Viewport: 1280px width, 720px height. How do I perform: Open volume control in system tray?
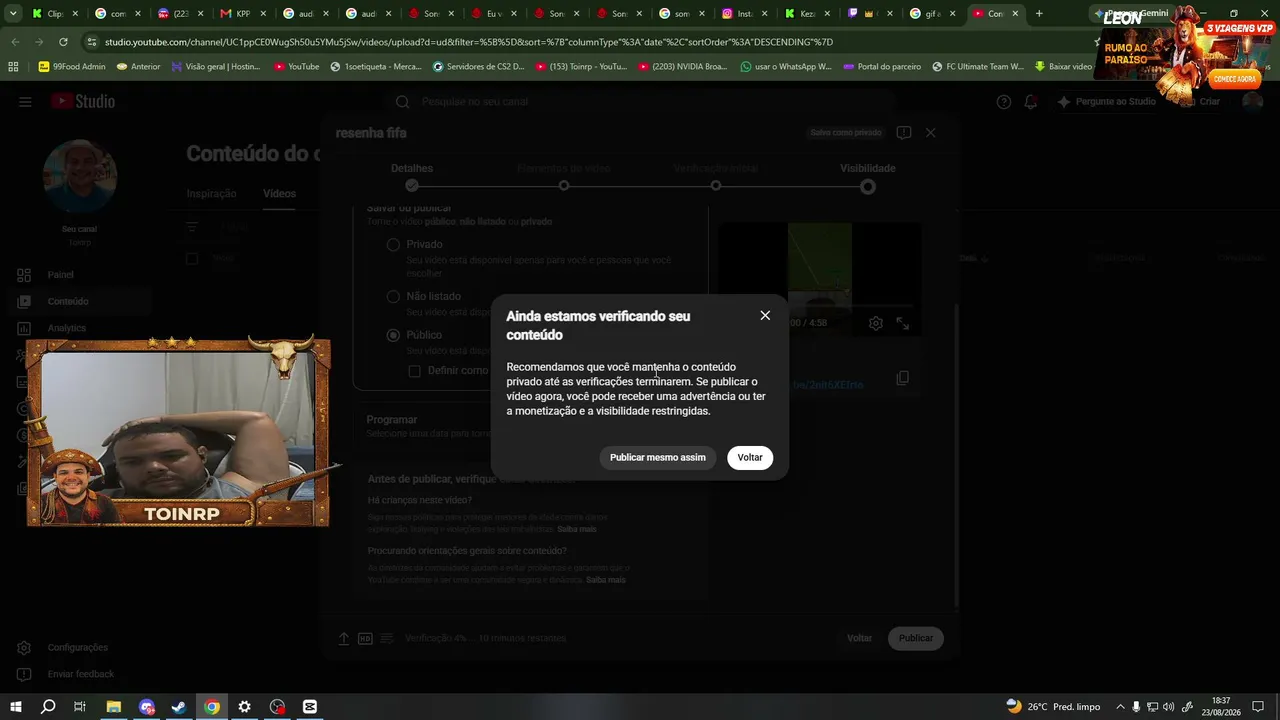tap(1168, 707)
